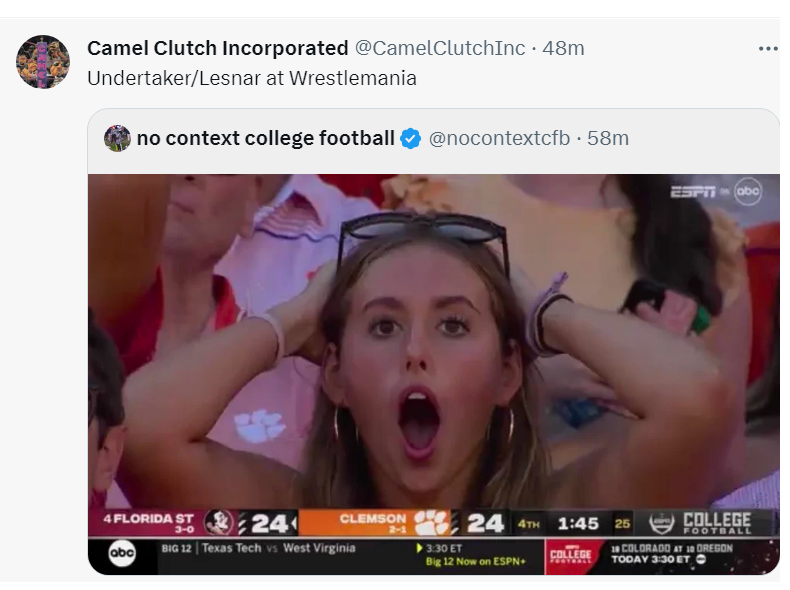Click the abc logo at the ticker's bottom left
The height and width of the screenshot is (590, 790).
(122, 555)
